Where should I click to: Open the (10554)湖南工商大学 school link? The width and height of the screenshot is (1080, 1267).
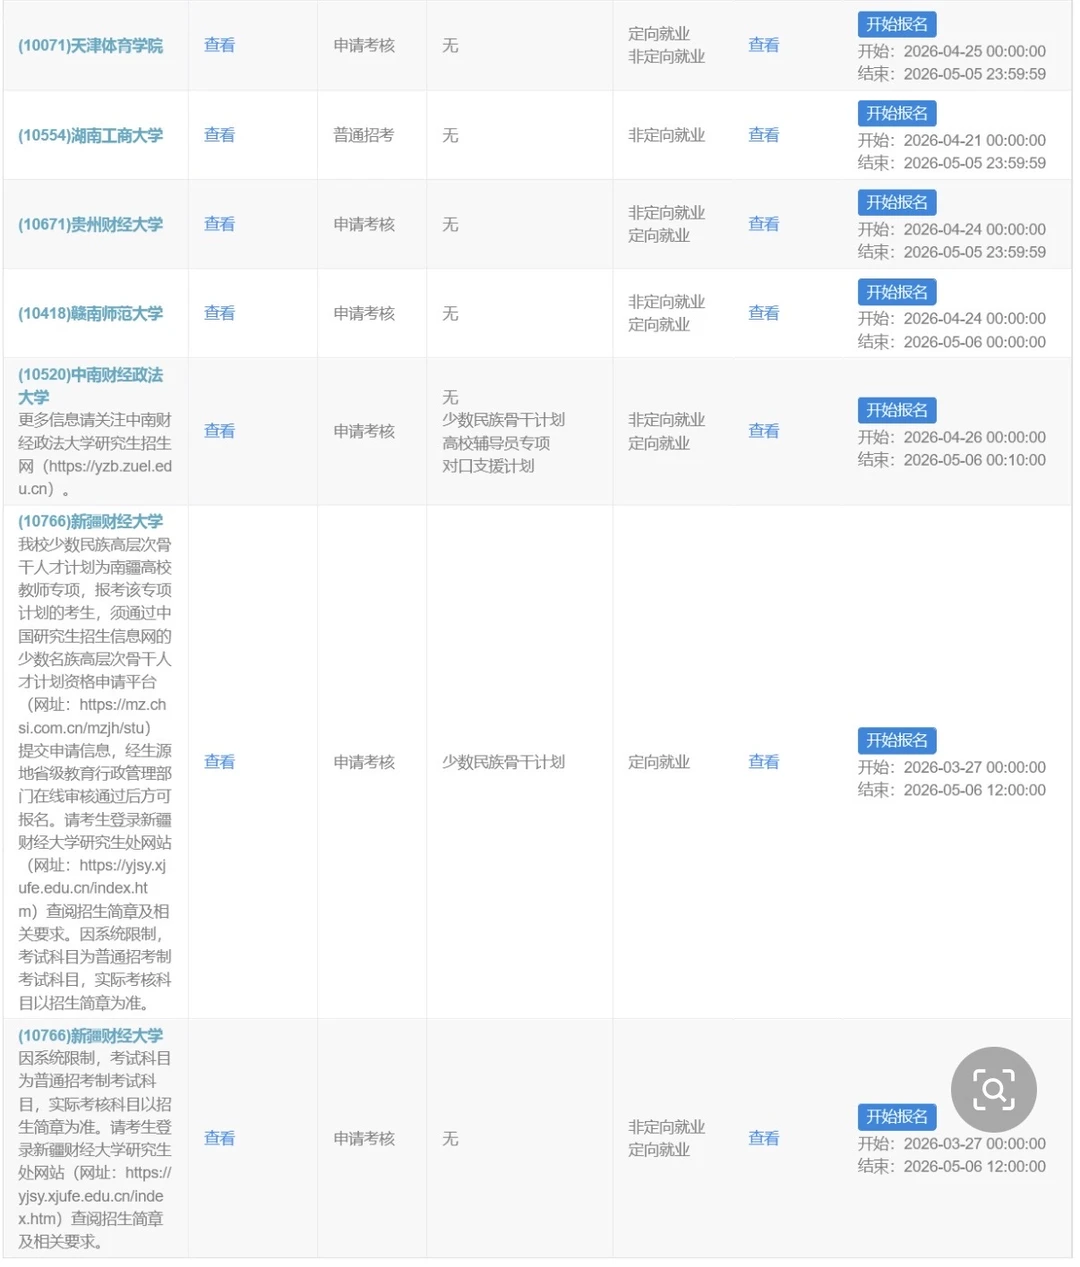click(x=90, y=135)
